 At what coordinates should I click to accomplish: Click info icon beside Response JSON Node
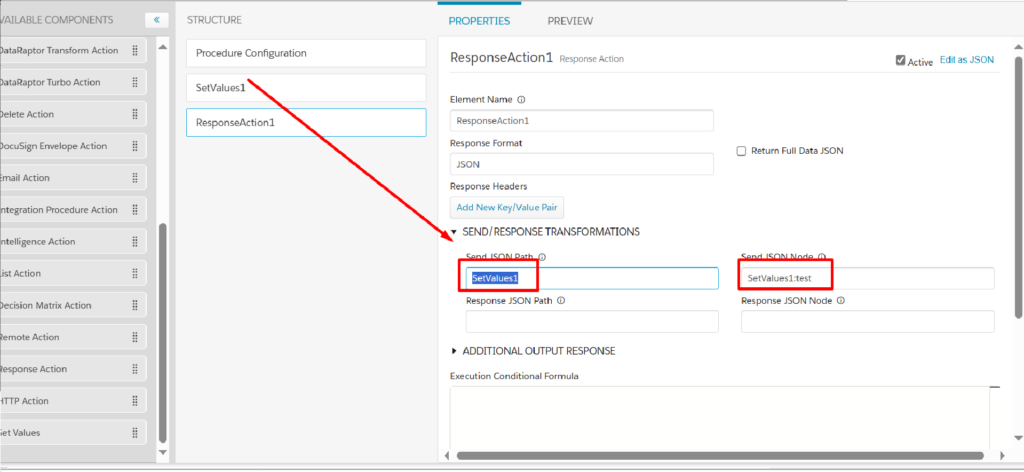coord(840,301)
